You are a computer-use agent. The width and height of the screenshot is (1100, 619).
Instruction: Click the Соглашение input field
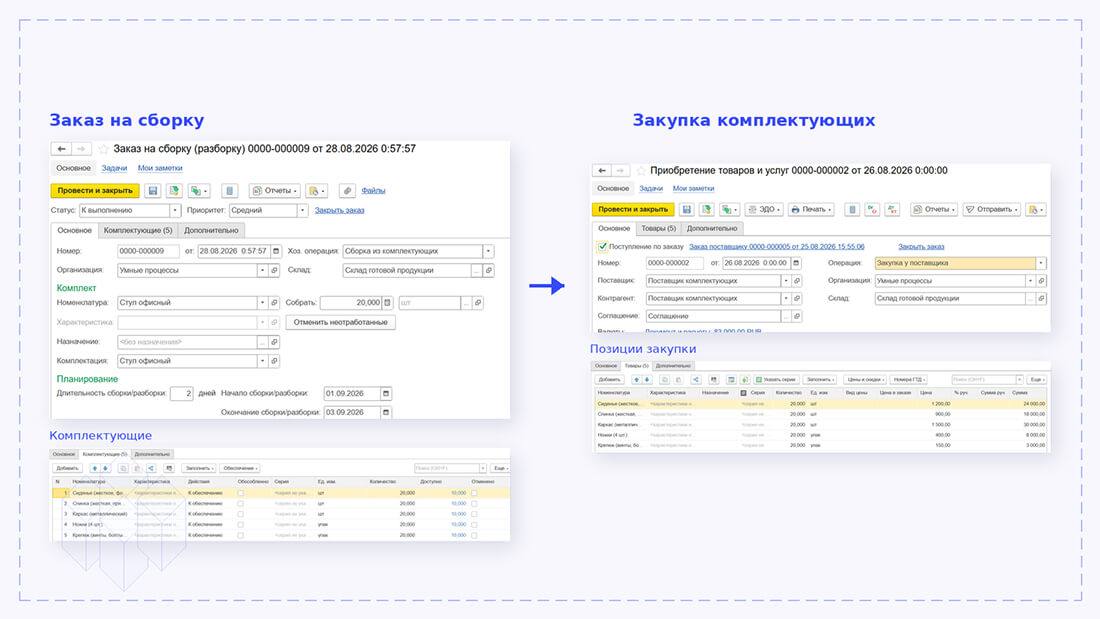click(713, 316)
